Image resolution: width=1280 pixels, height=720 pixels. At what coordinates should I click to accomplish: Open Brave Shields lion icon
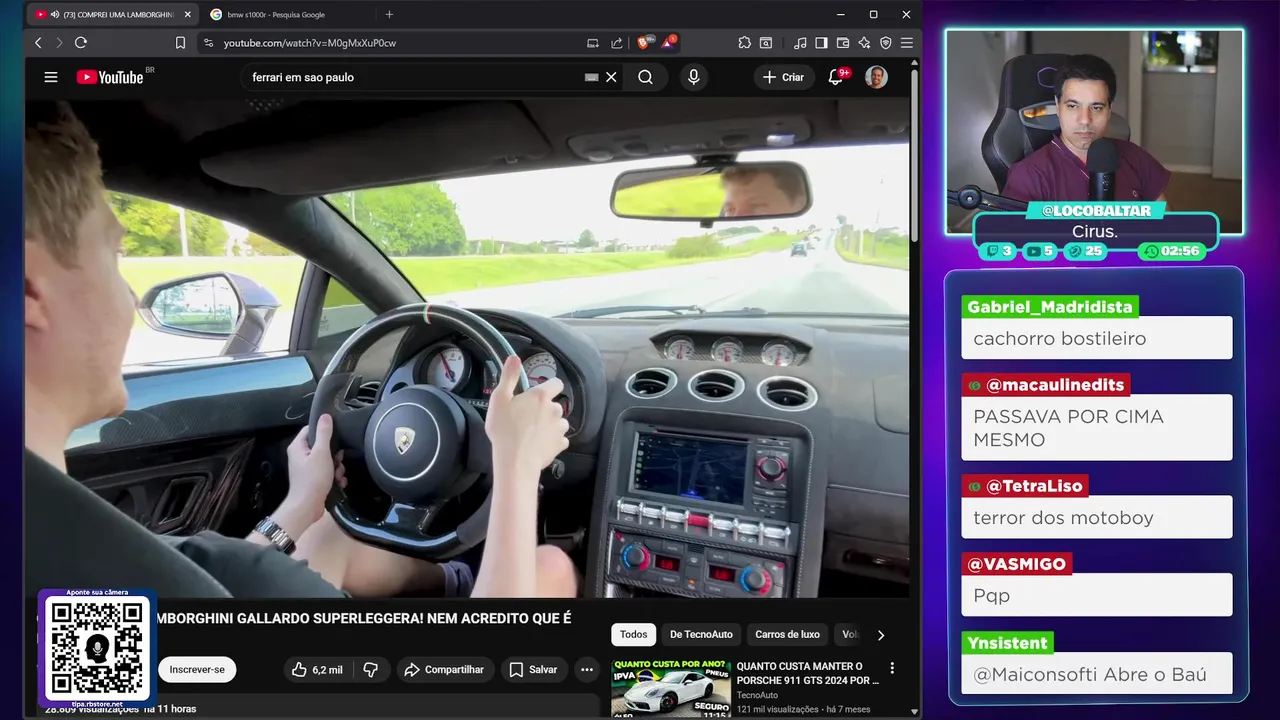(645, 43)
